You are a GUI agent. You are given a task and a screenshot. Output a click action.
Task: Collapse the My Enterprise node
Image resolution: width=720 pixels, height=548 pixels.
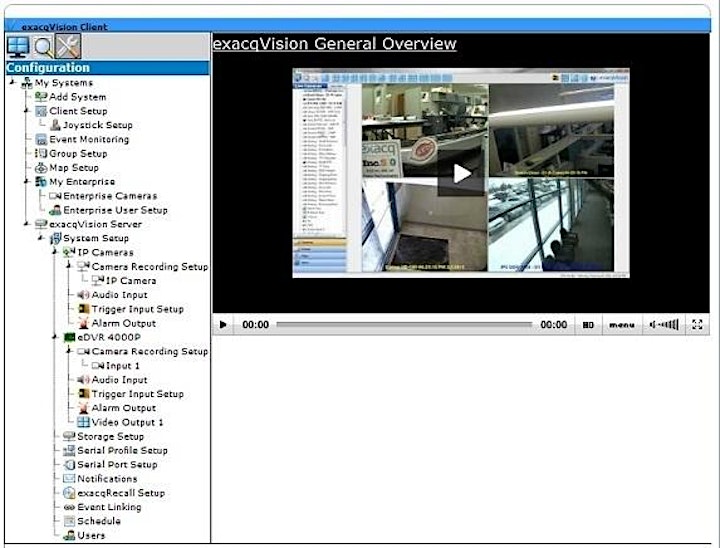click(x=27, y=181)
